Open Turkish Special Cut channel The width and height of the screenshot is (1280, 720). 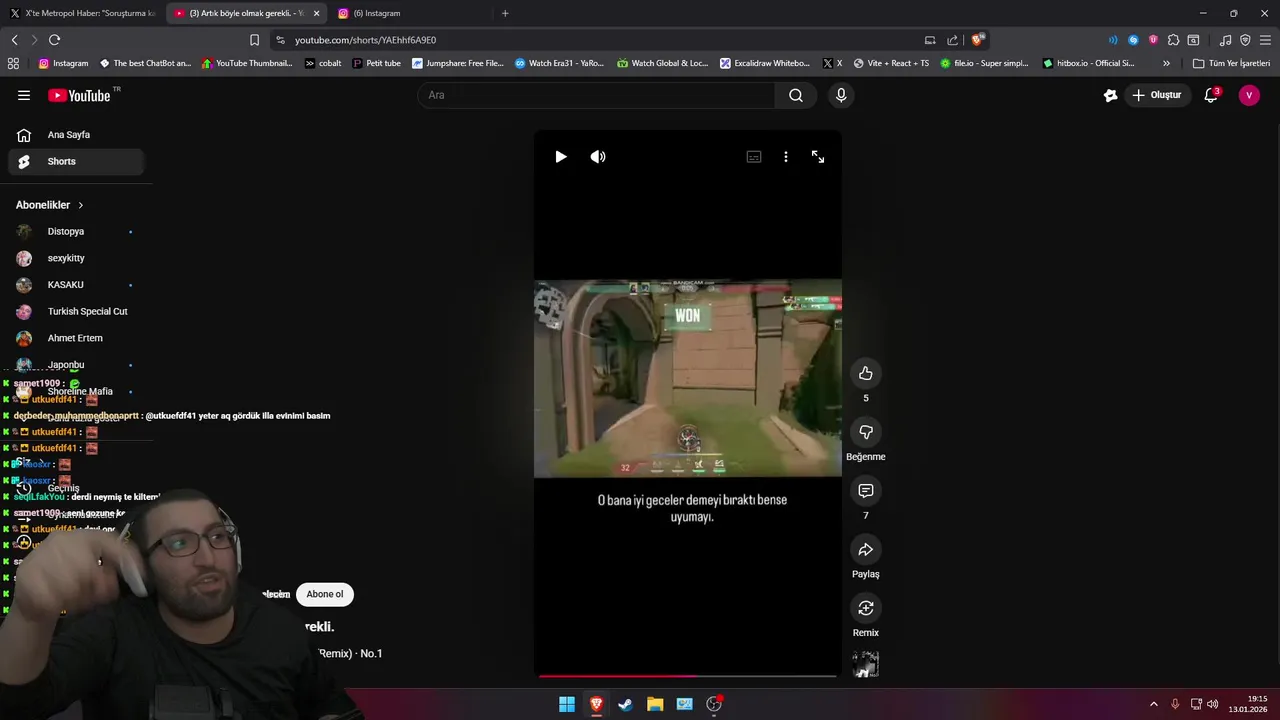click(x=76, y=311)
